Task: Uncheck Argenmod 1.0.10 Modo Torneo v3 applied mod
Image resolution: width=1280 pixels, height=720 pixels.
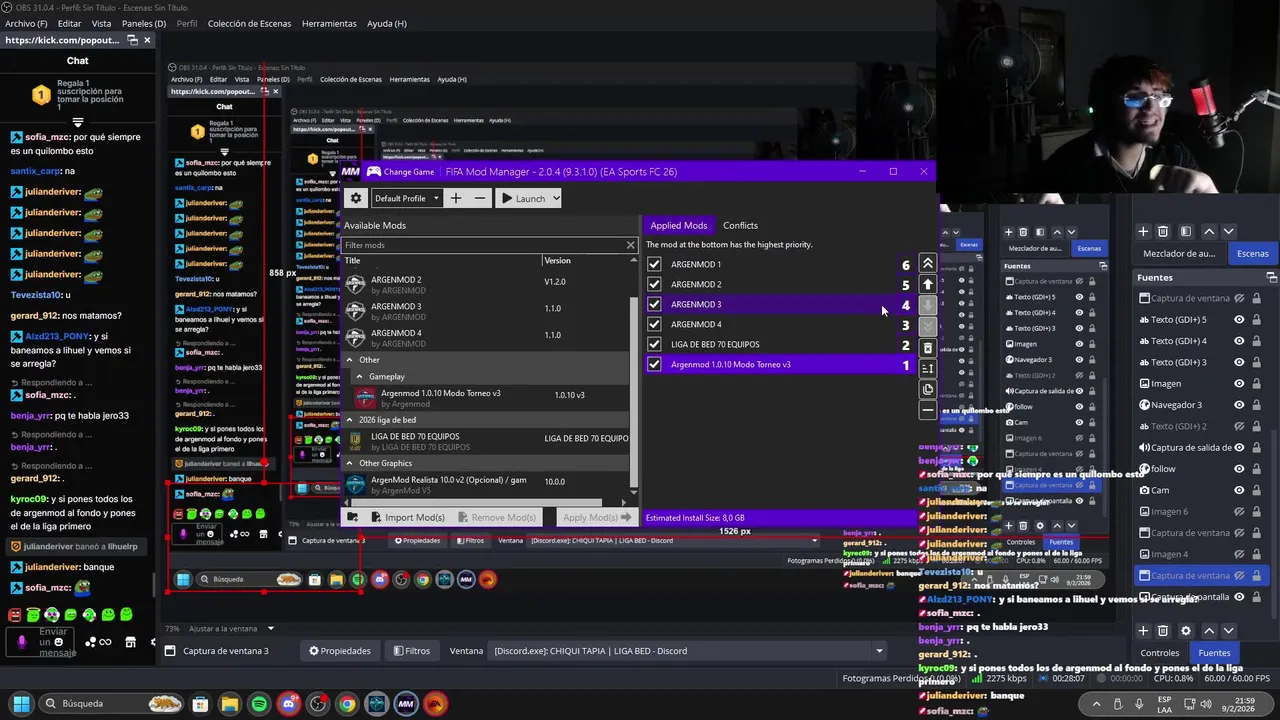Action: coord(654,364)
